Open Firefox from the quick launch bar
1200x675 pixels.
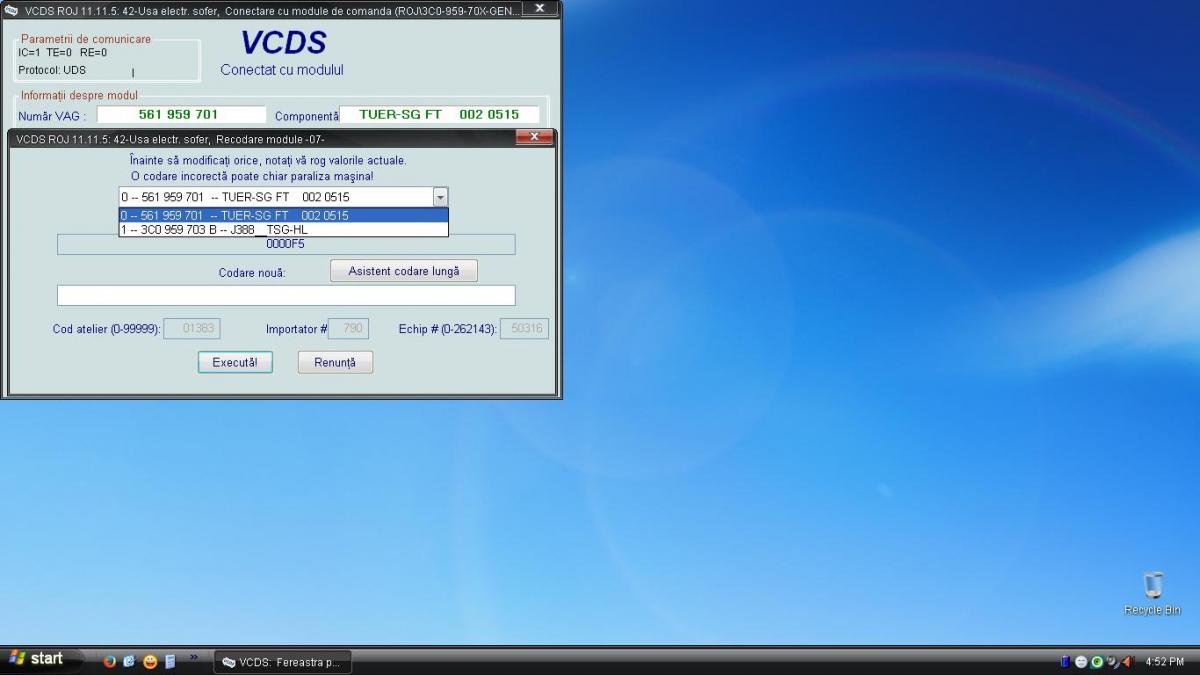[x=110, y=661]
